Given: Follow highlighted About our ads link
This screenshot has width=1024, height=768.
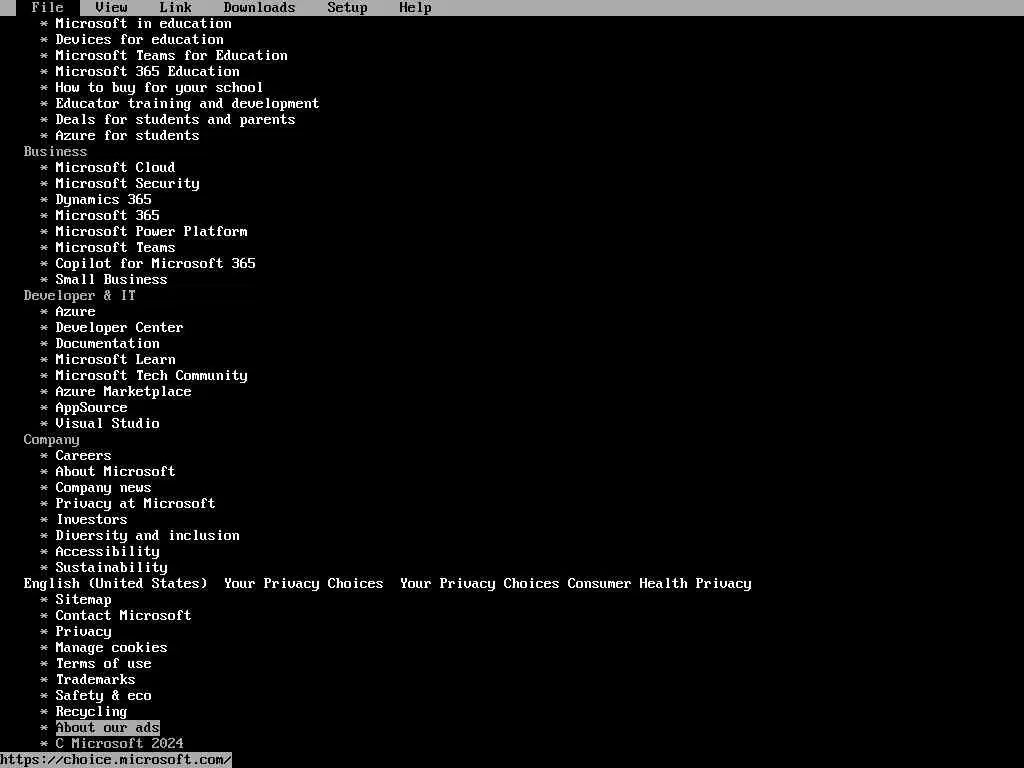Looking at the screenshot, I should pyautogui.click(x=108, y=728).
